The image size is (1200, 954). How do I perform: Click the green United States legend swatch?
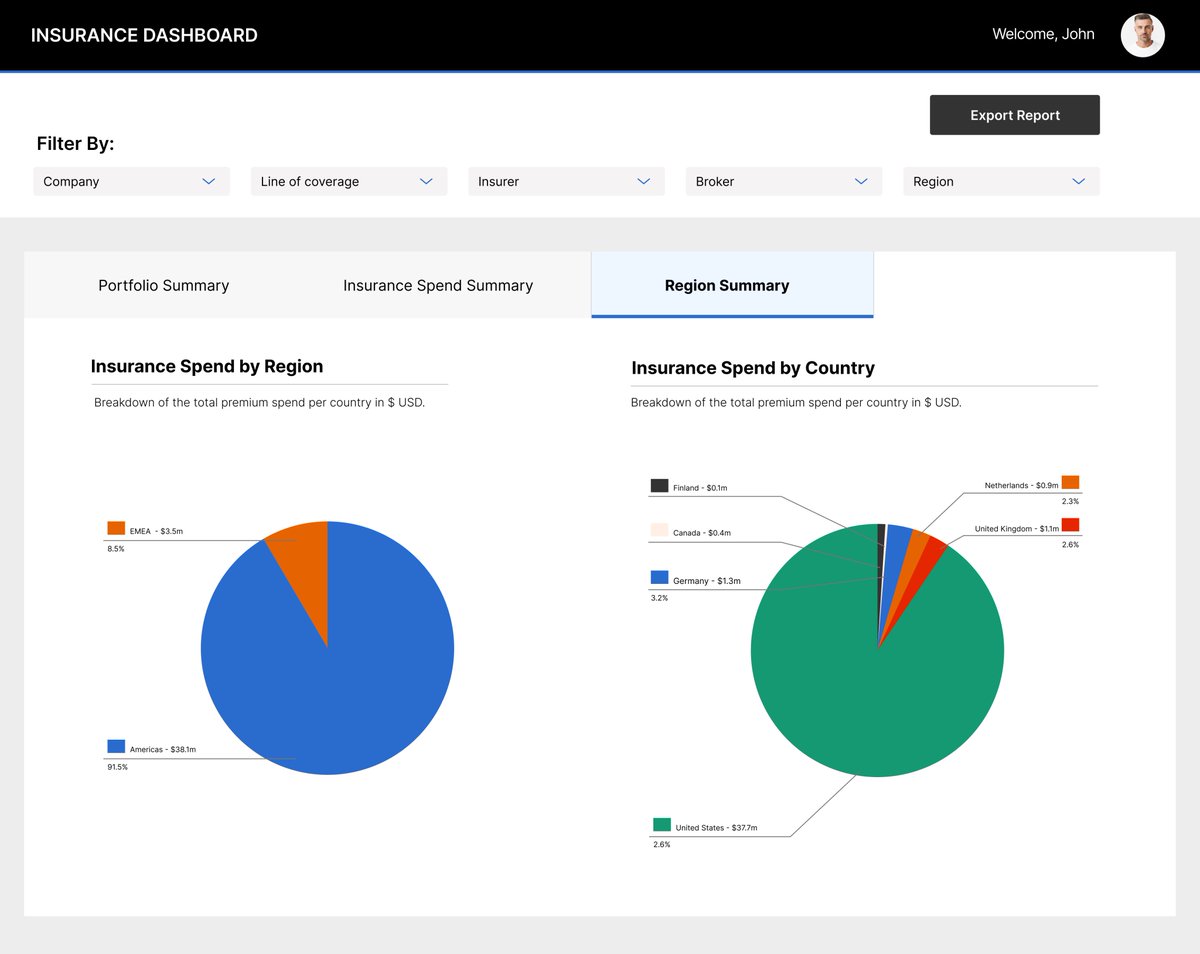click(662, 825)
